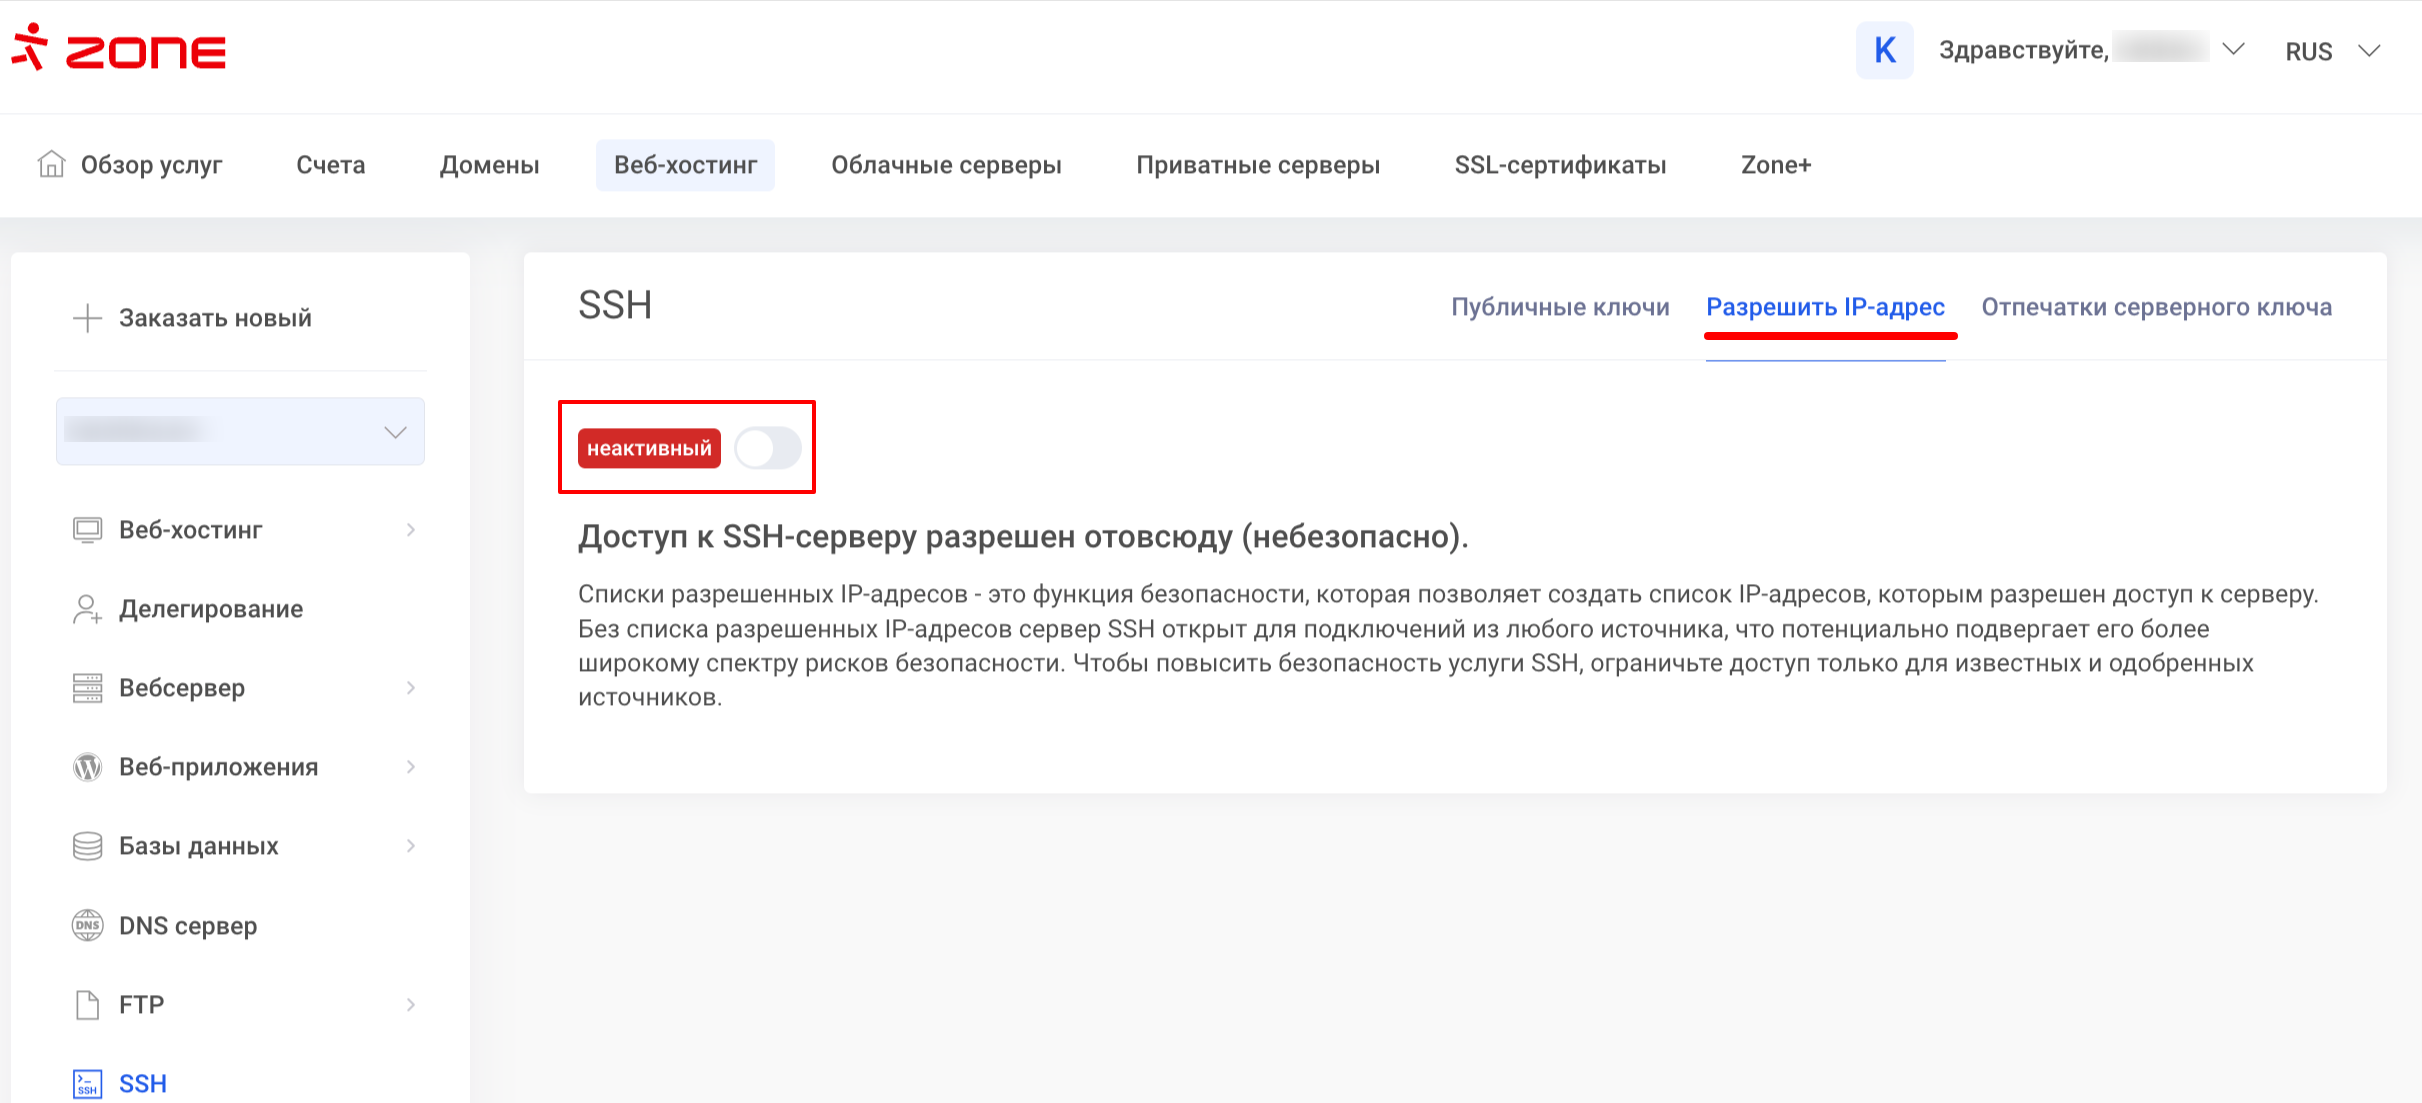Enable the SSH IP allowlist toggle switch
This screenshot has height=1103, width=2422.
[767, 448]
